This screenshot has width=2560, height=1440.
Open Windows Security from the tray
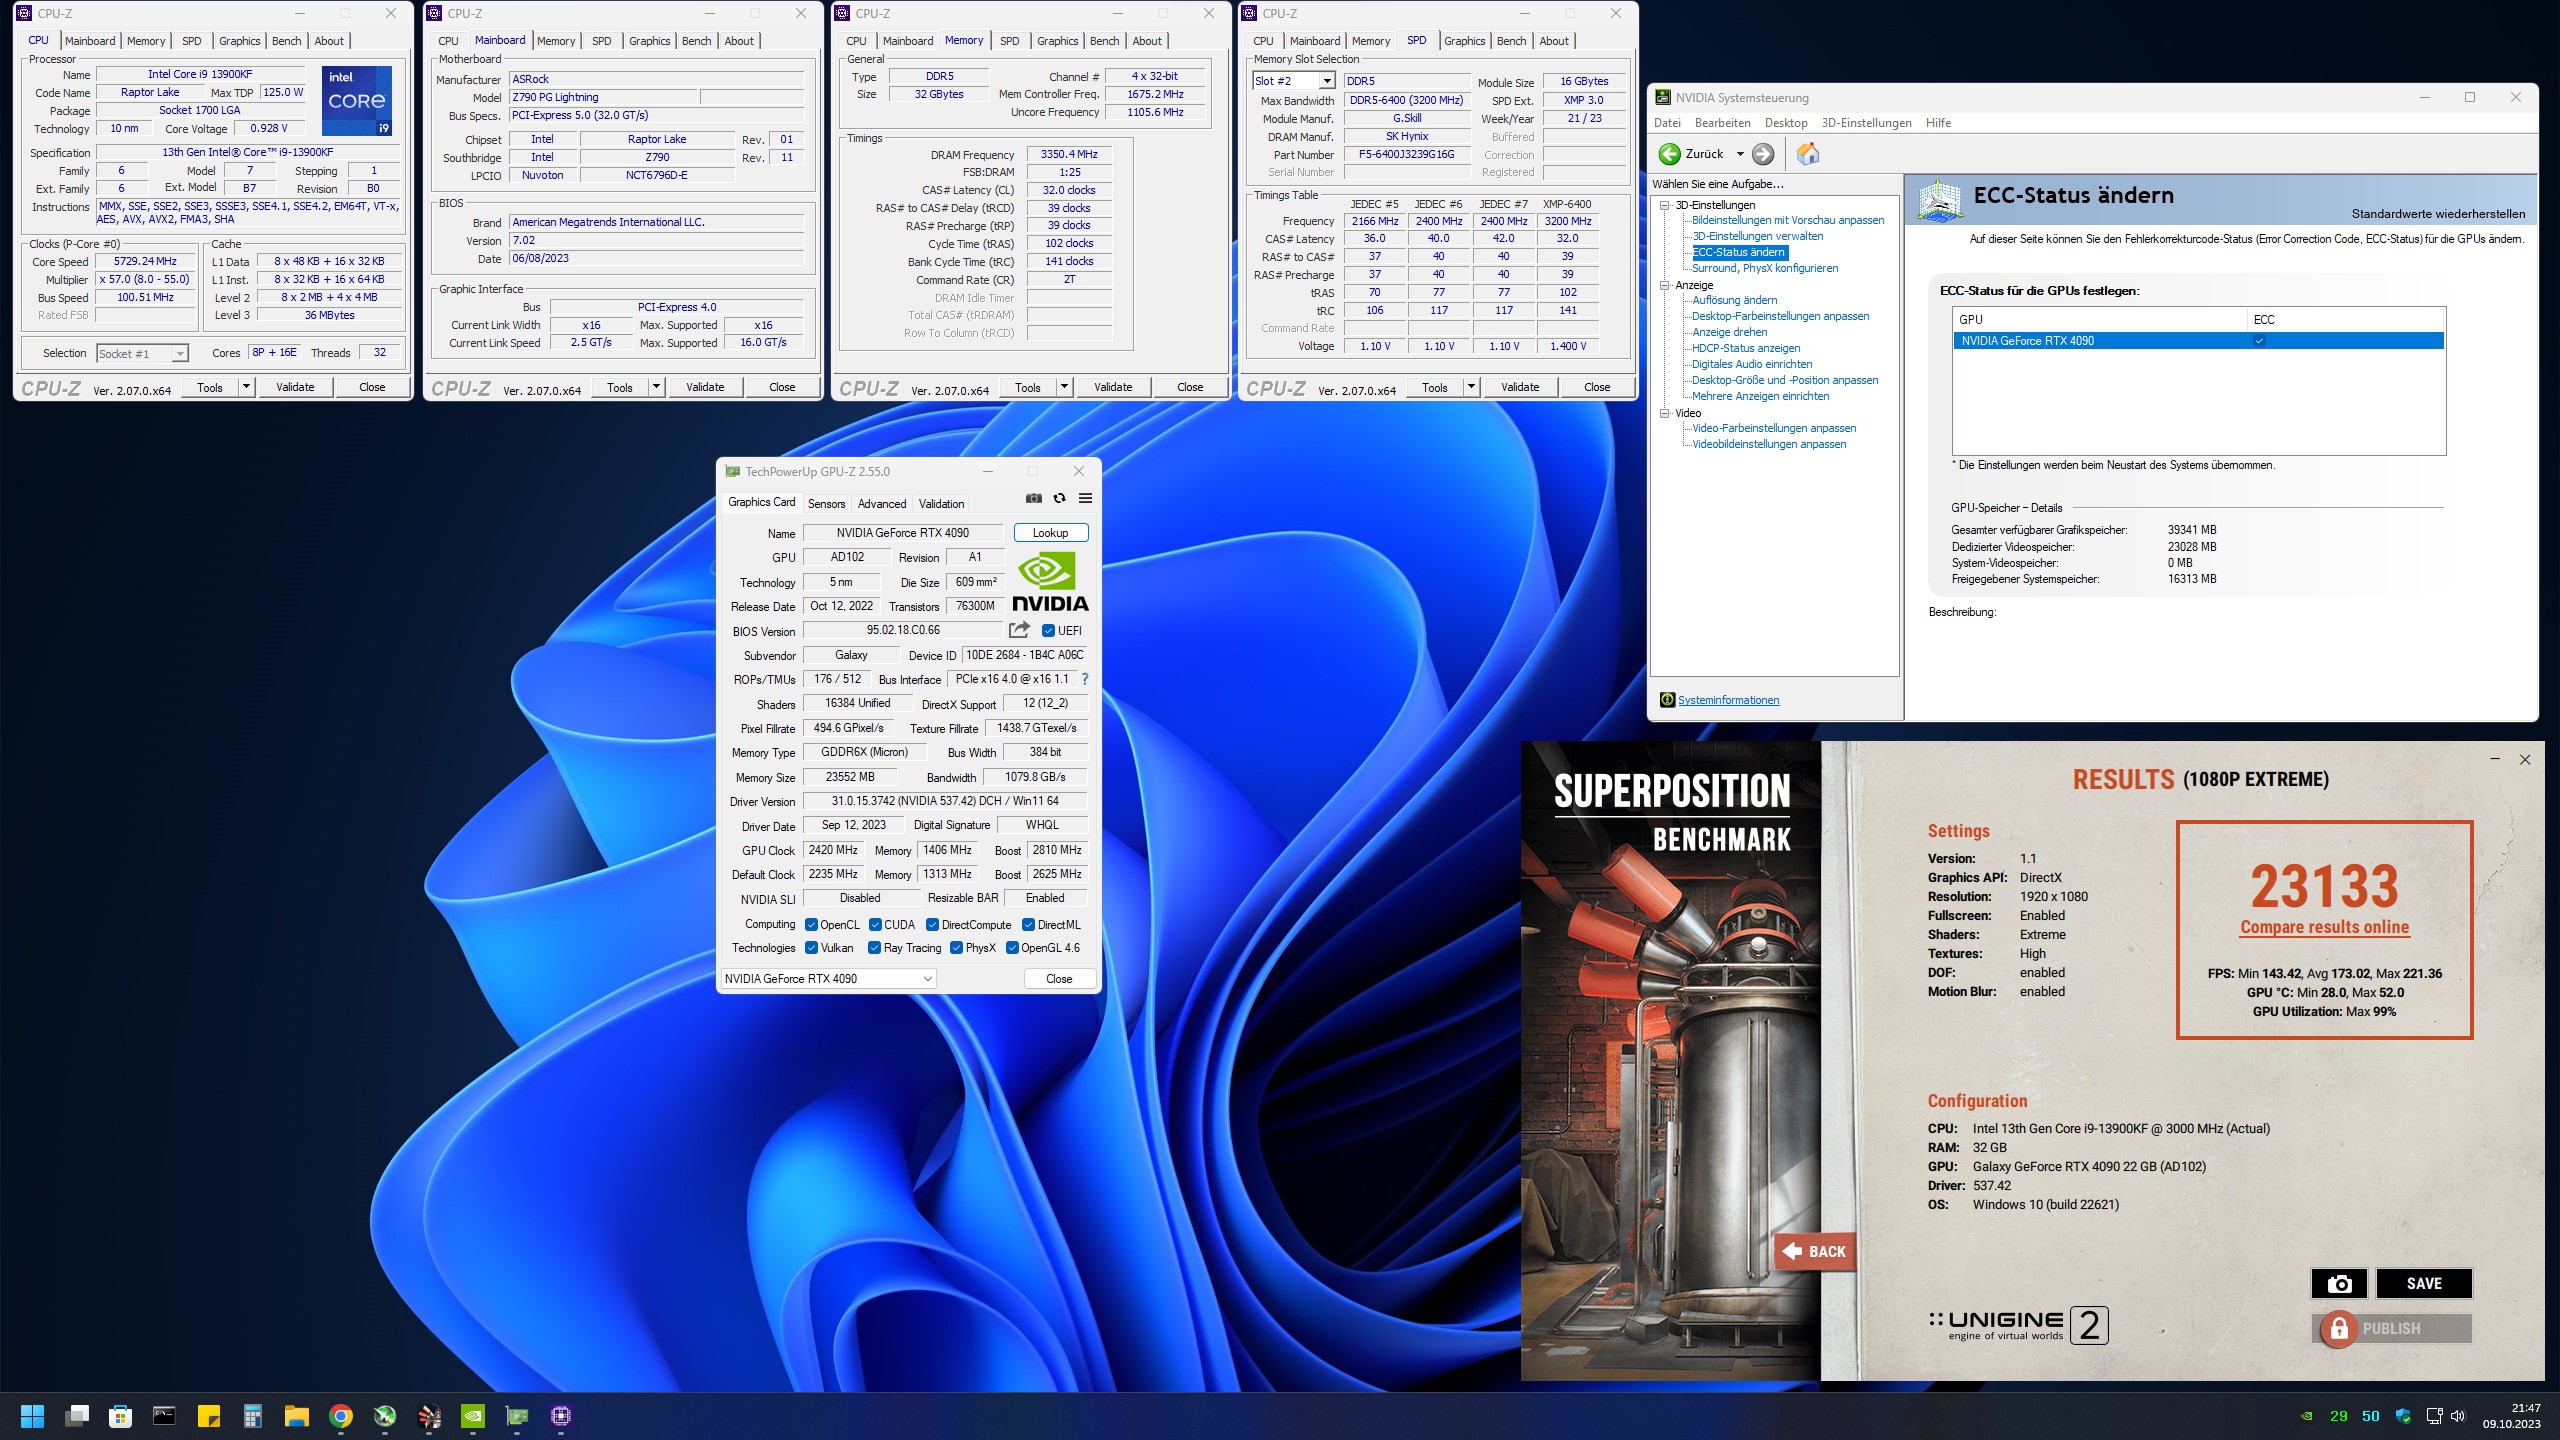(x=2403, y=1416)
